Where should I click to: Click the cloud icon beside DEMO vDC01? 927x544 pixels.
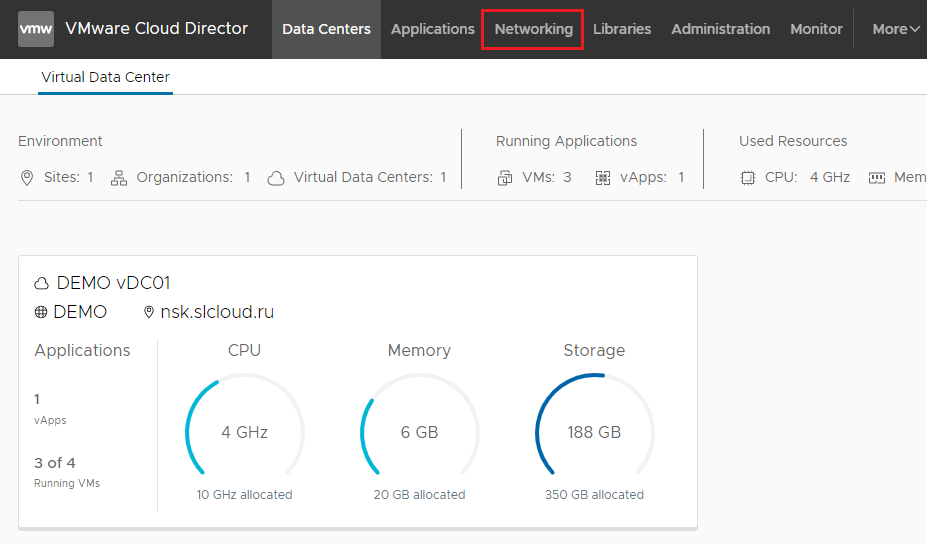pyautogui.click(x=42, y=284)
